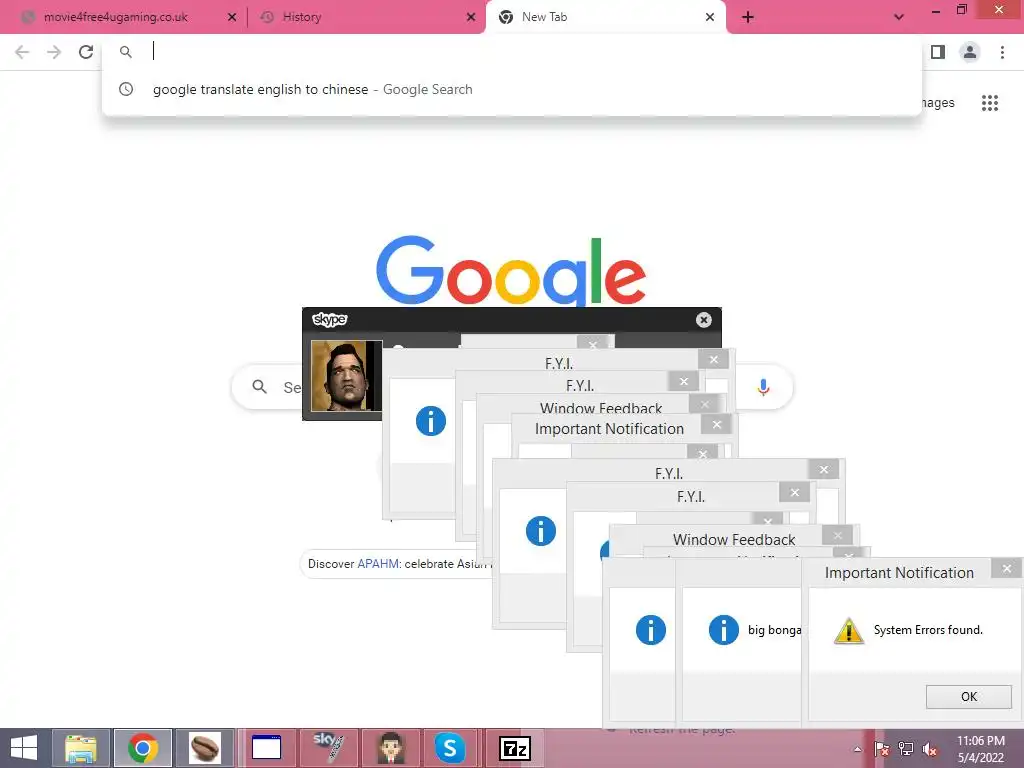
Task: Click the Skype caller avatar picture
Action: click(346, 376)
